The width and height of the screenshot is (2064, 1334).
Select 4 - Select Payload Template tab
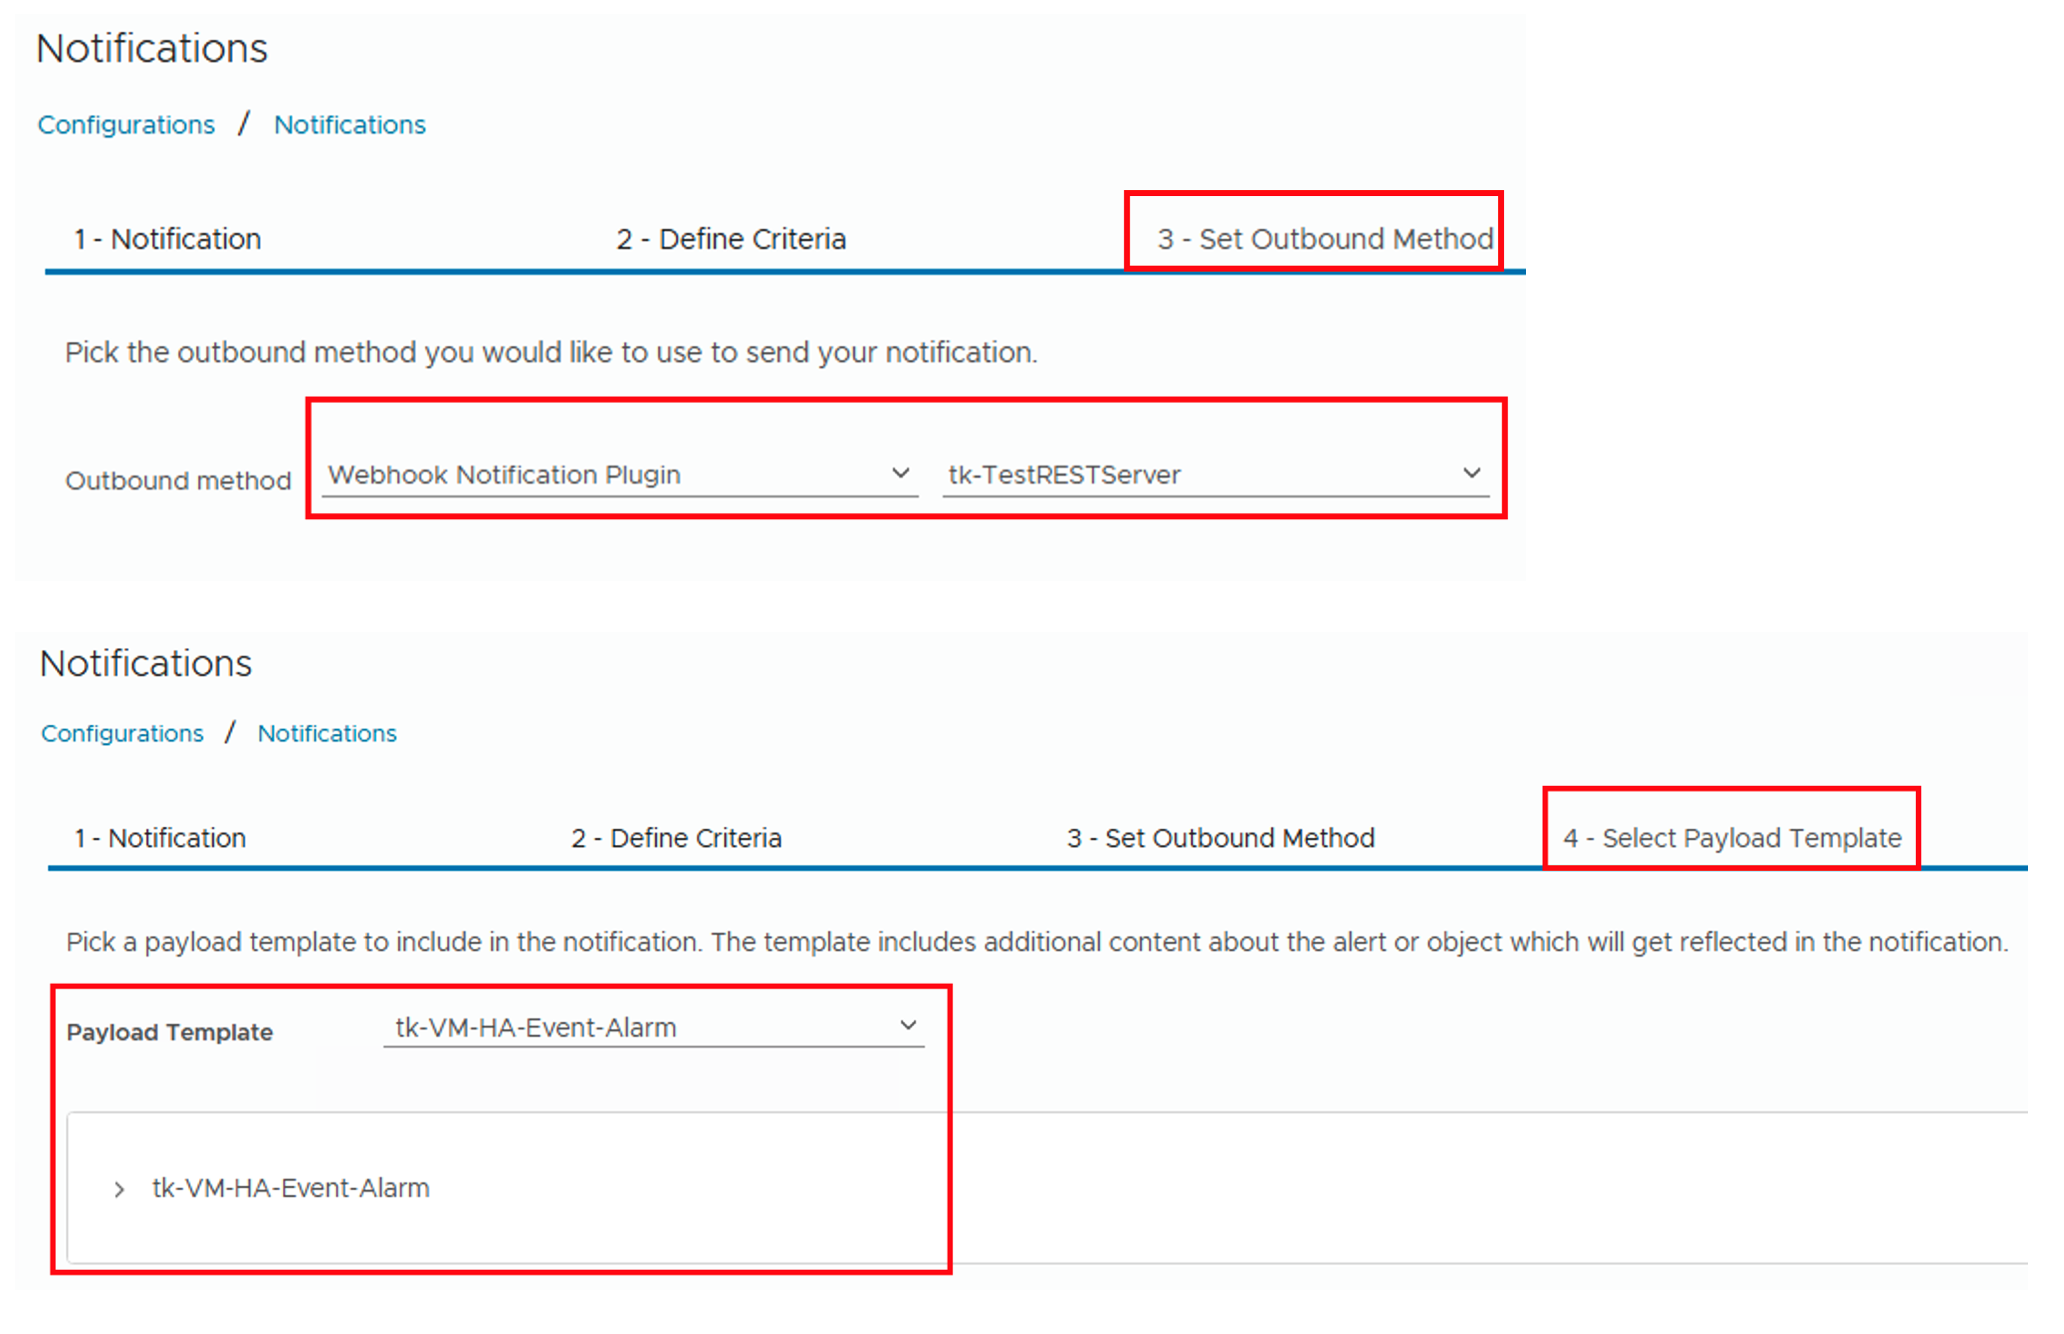[1731, 838]
